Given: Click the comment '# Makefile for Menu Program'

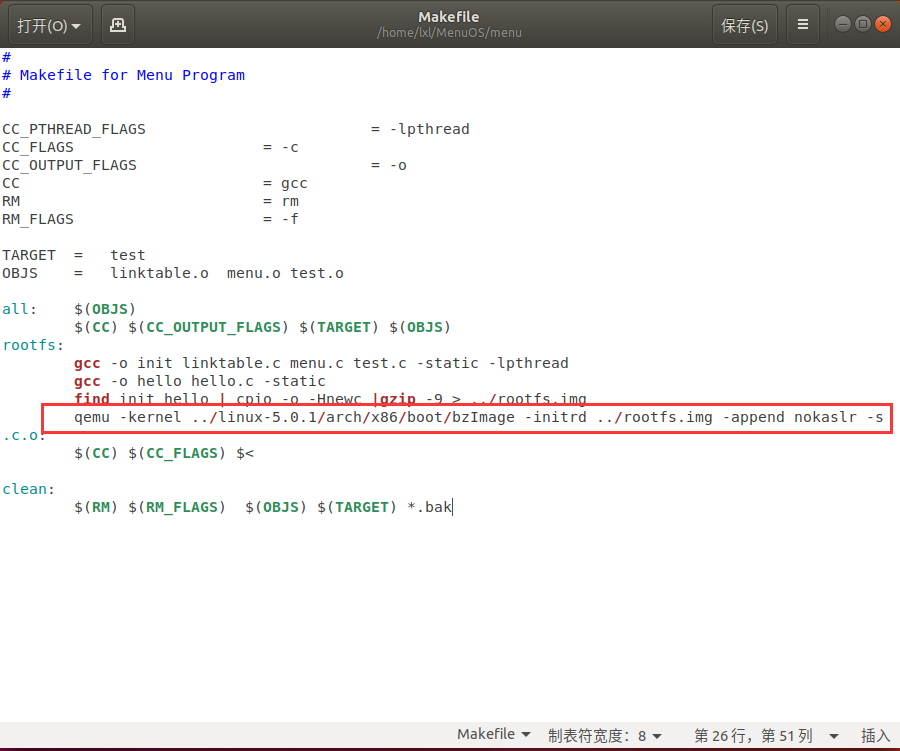Looking at the screenshot, I should coord(123,75).
